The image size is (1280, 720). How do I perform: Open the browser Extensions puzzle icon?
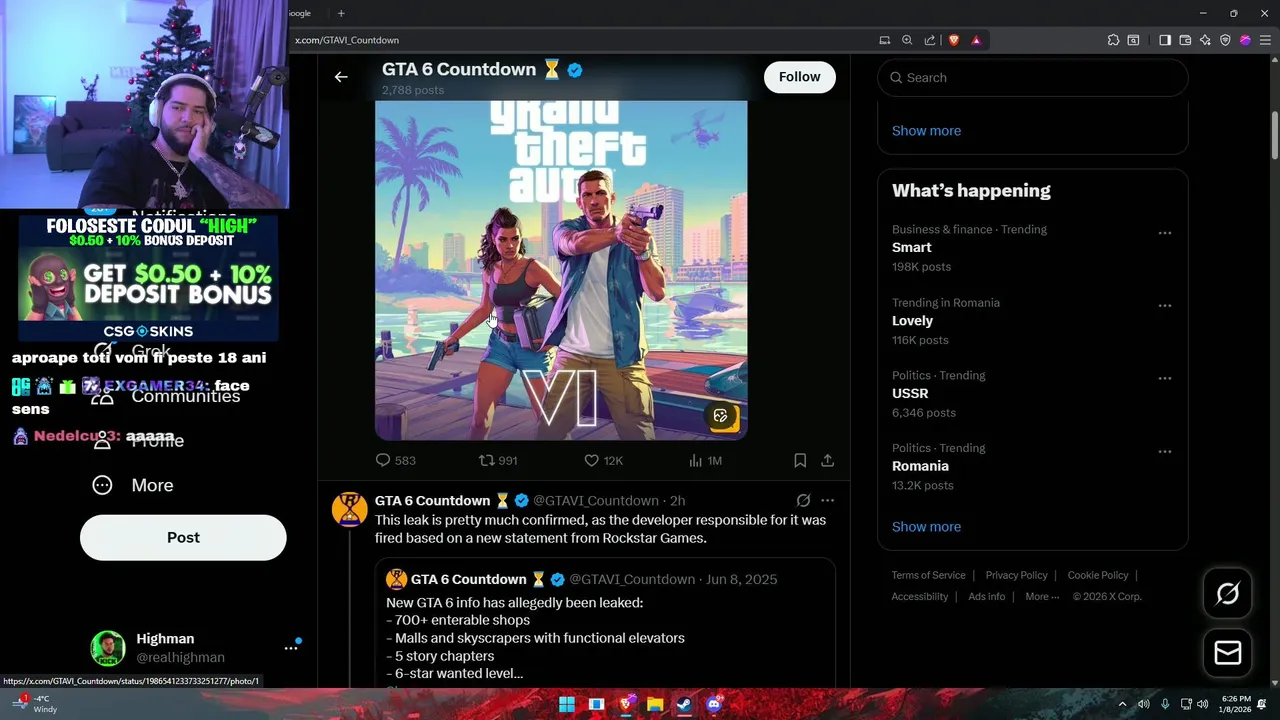(x=1113, y=40)
